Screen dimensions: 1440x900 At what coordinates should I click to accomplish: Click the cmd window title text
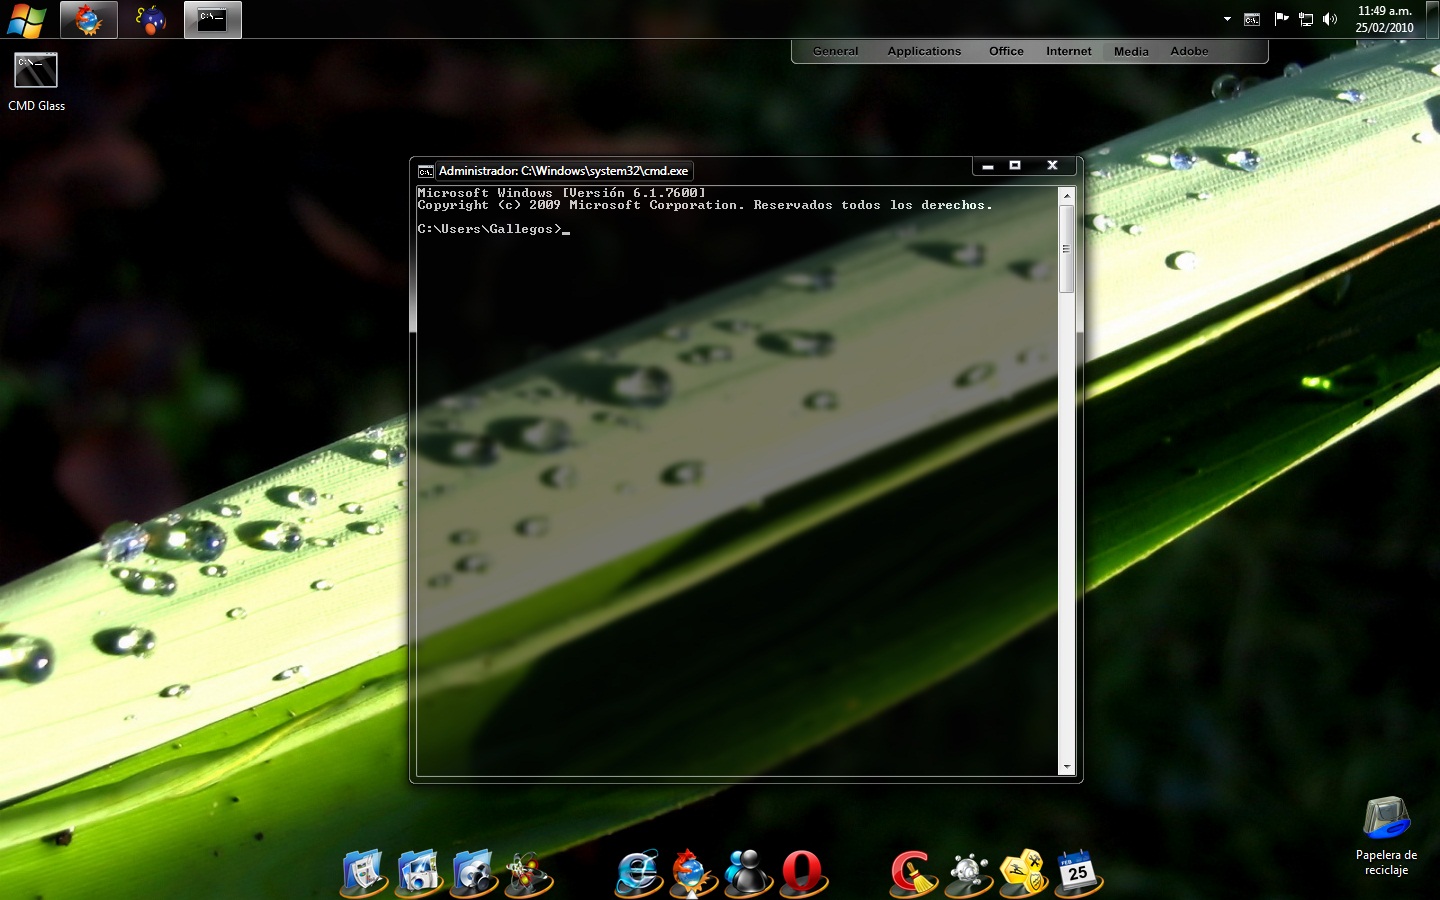coord(563,171)
